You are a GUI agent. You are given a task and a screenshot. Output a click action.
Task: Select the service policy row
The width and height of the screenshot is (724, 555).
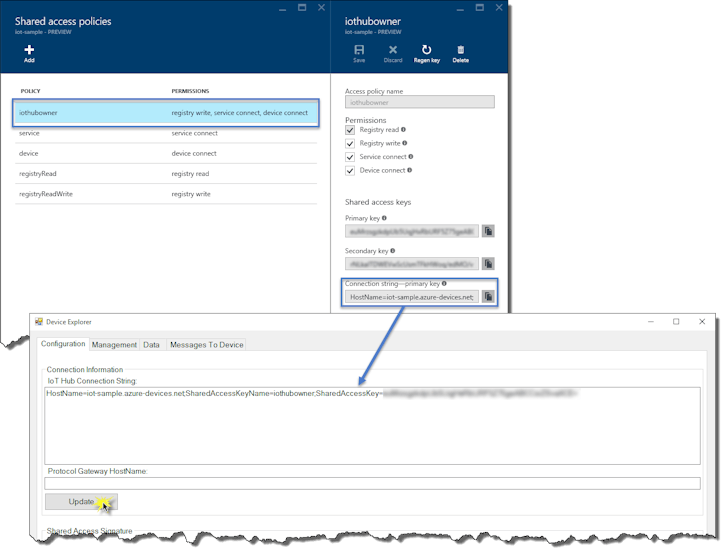(166, 133)
